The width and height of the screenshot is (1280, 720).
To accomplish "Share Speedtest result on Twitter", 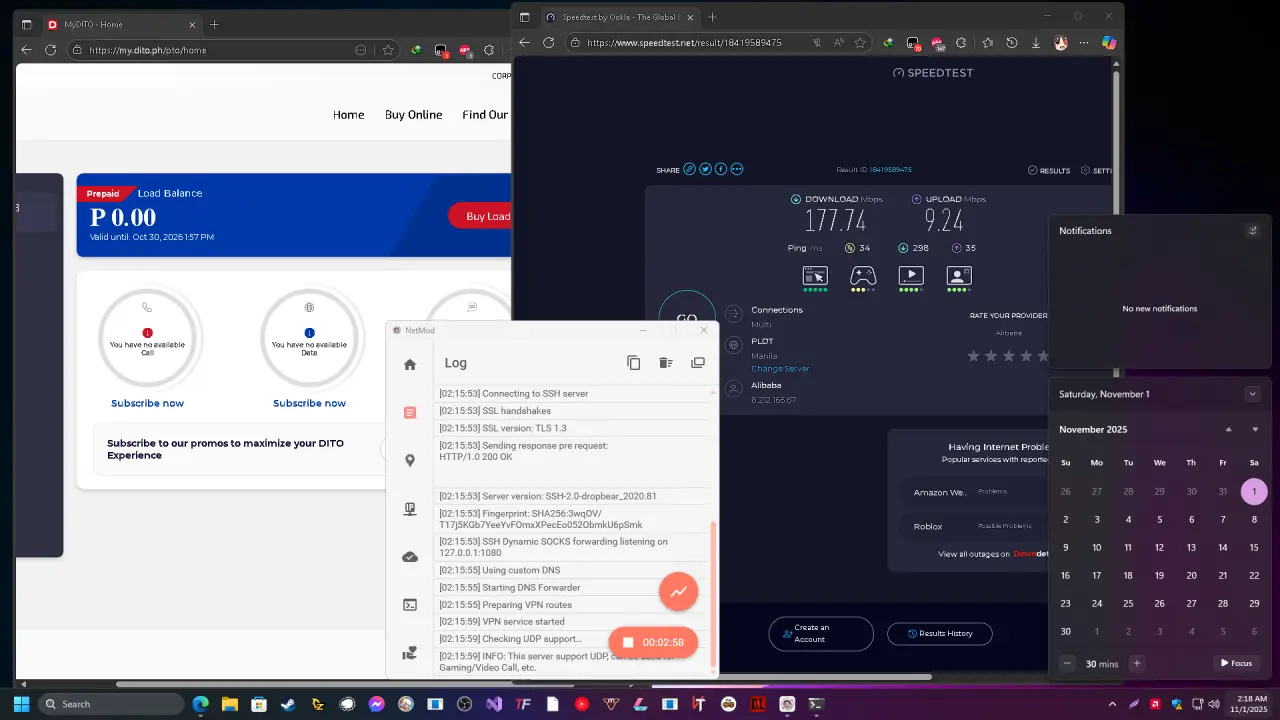I will pyautogui.click(x=705, y=170).
